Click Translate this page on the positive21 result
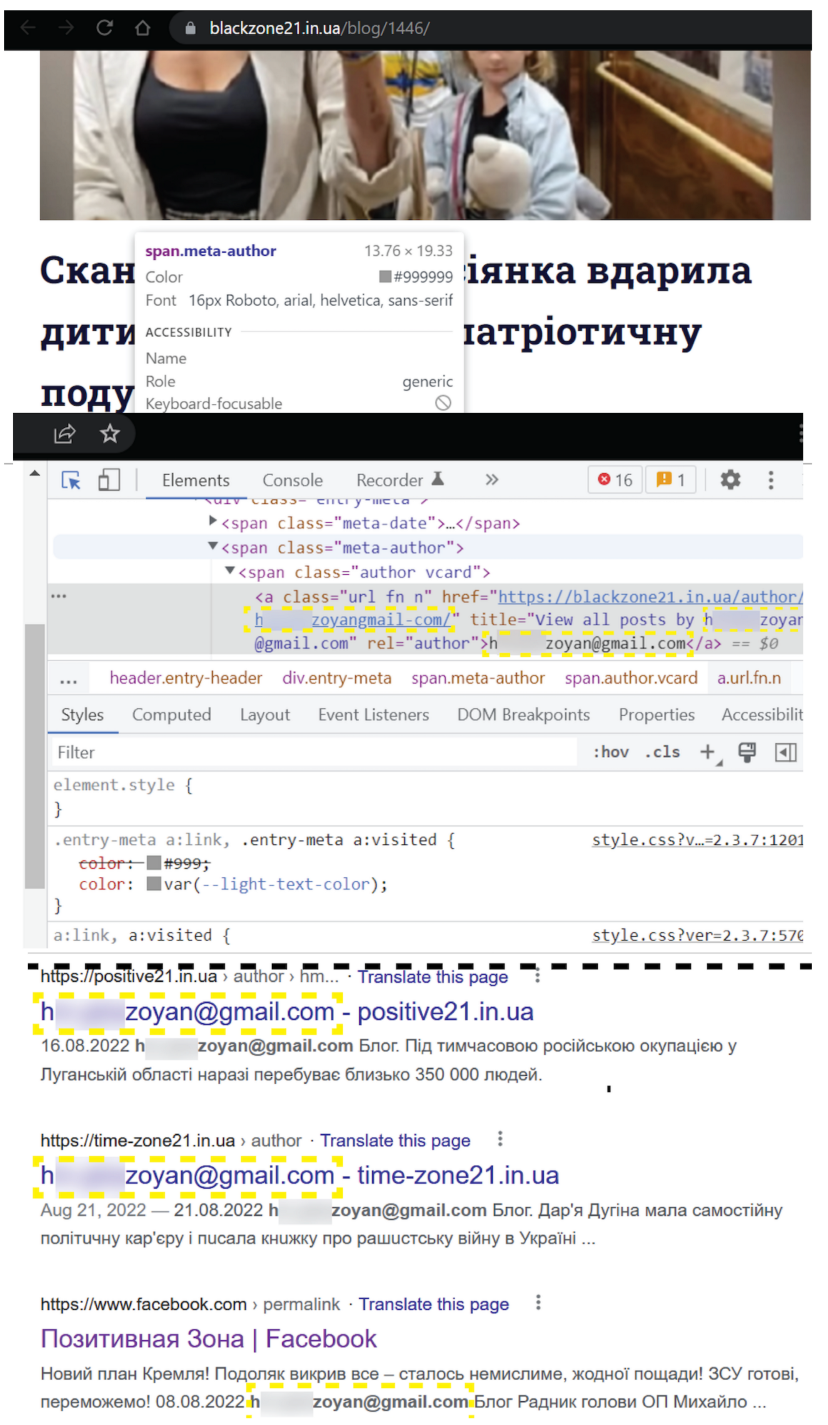 click(432, 977)
